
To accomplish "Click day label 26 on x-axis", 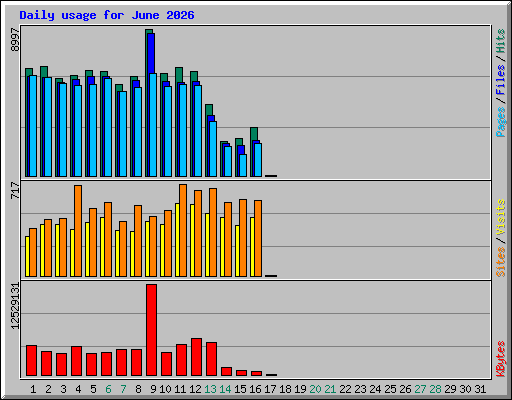I will click(x=405, y=389).
